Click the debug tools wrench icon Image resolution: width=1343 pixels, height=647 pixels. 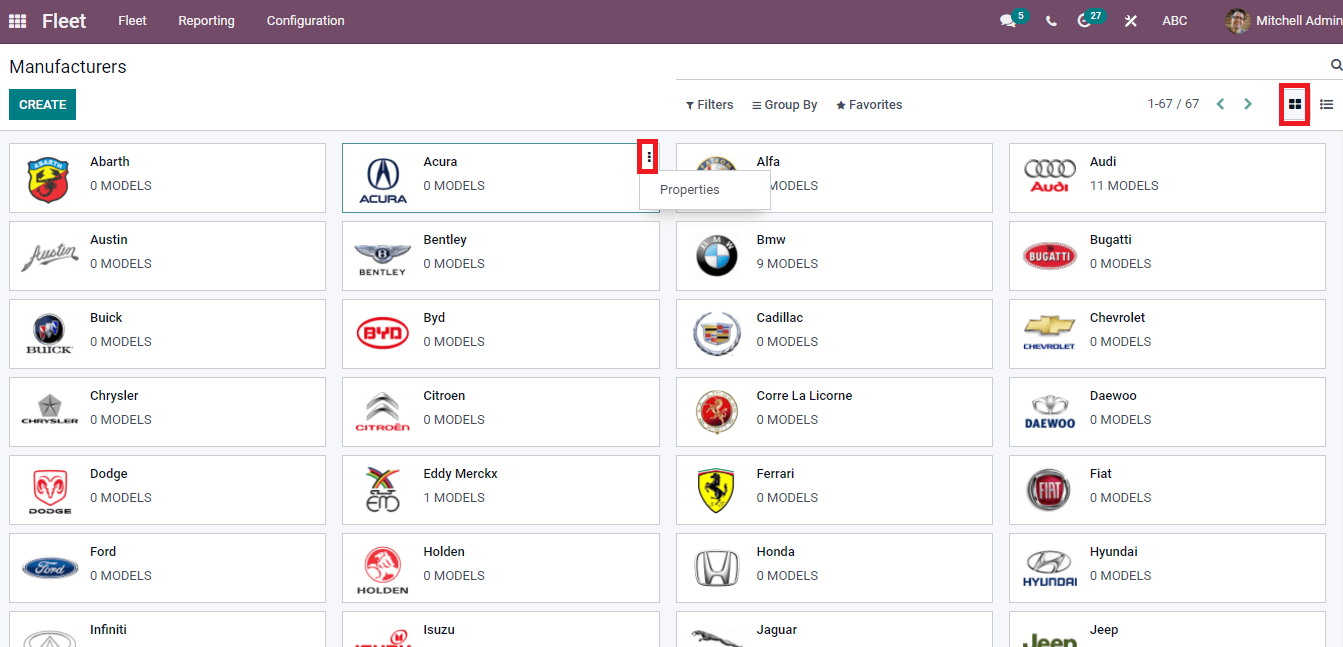[x=1131, y=21]
